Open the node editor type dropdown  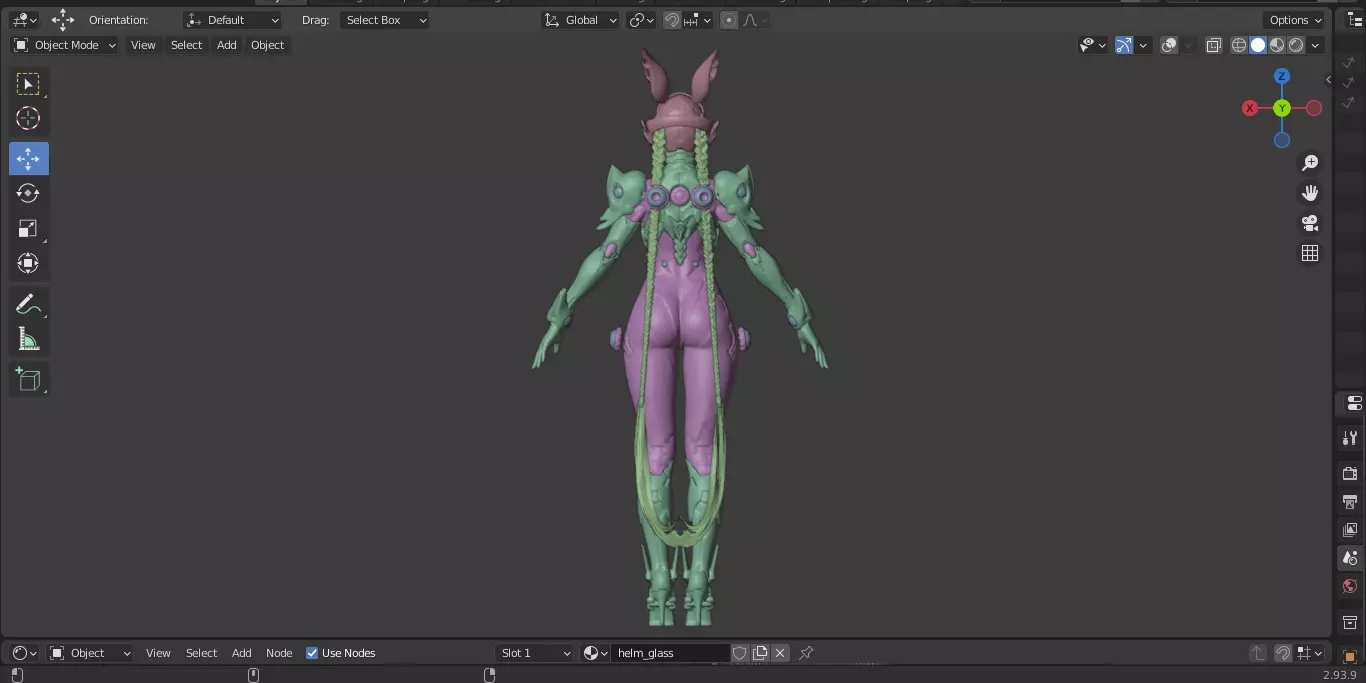[x=25, y=653]
